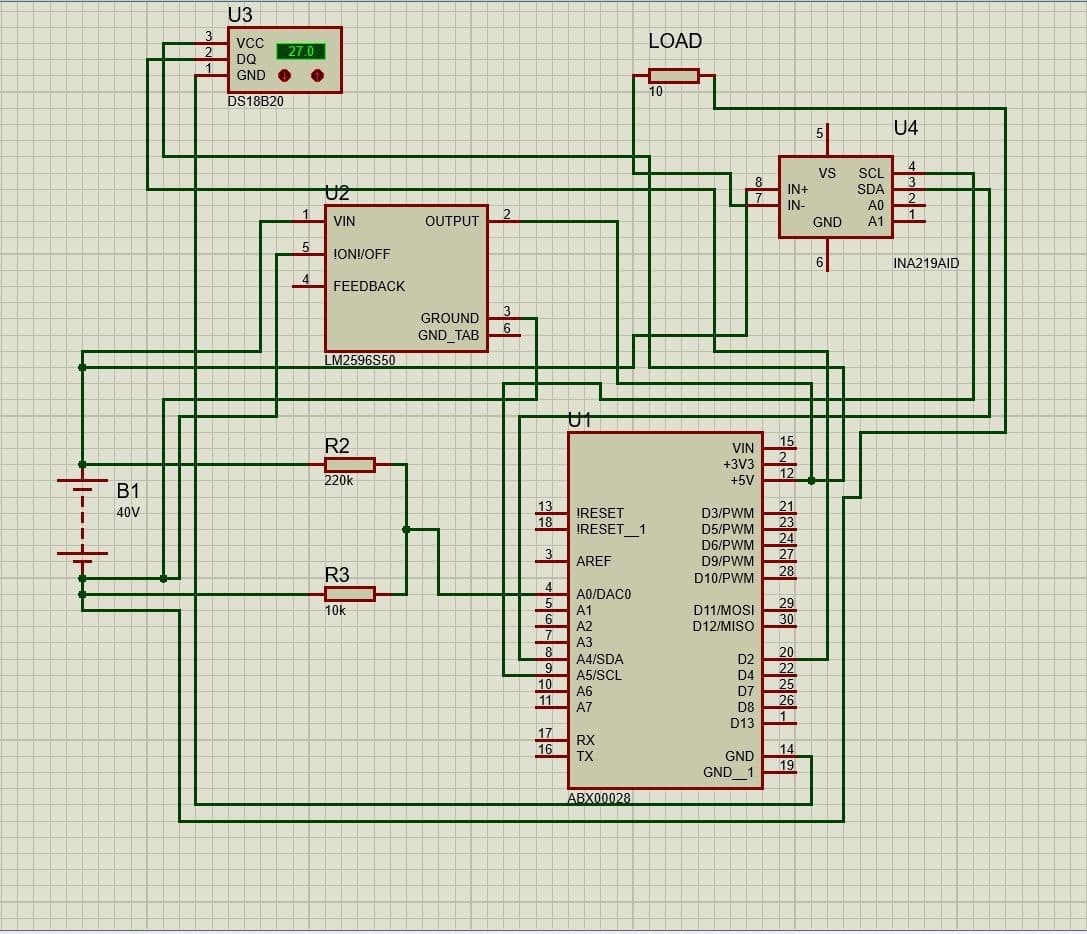Click the Arduino AREF pin 3

click(551, 562)
